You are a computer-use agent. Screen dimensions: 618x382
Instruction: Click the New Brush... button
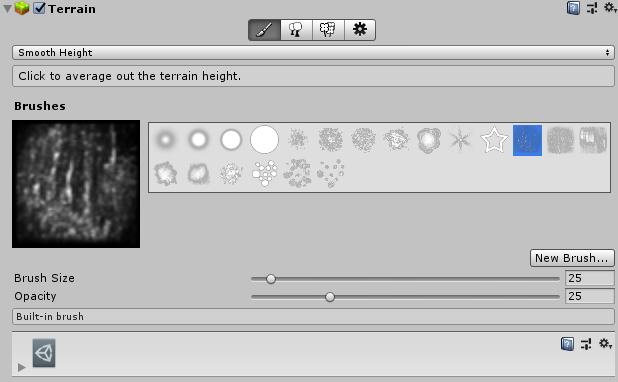pos(572,258)
